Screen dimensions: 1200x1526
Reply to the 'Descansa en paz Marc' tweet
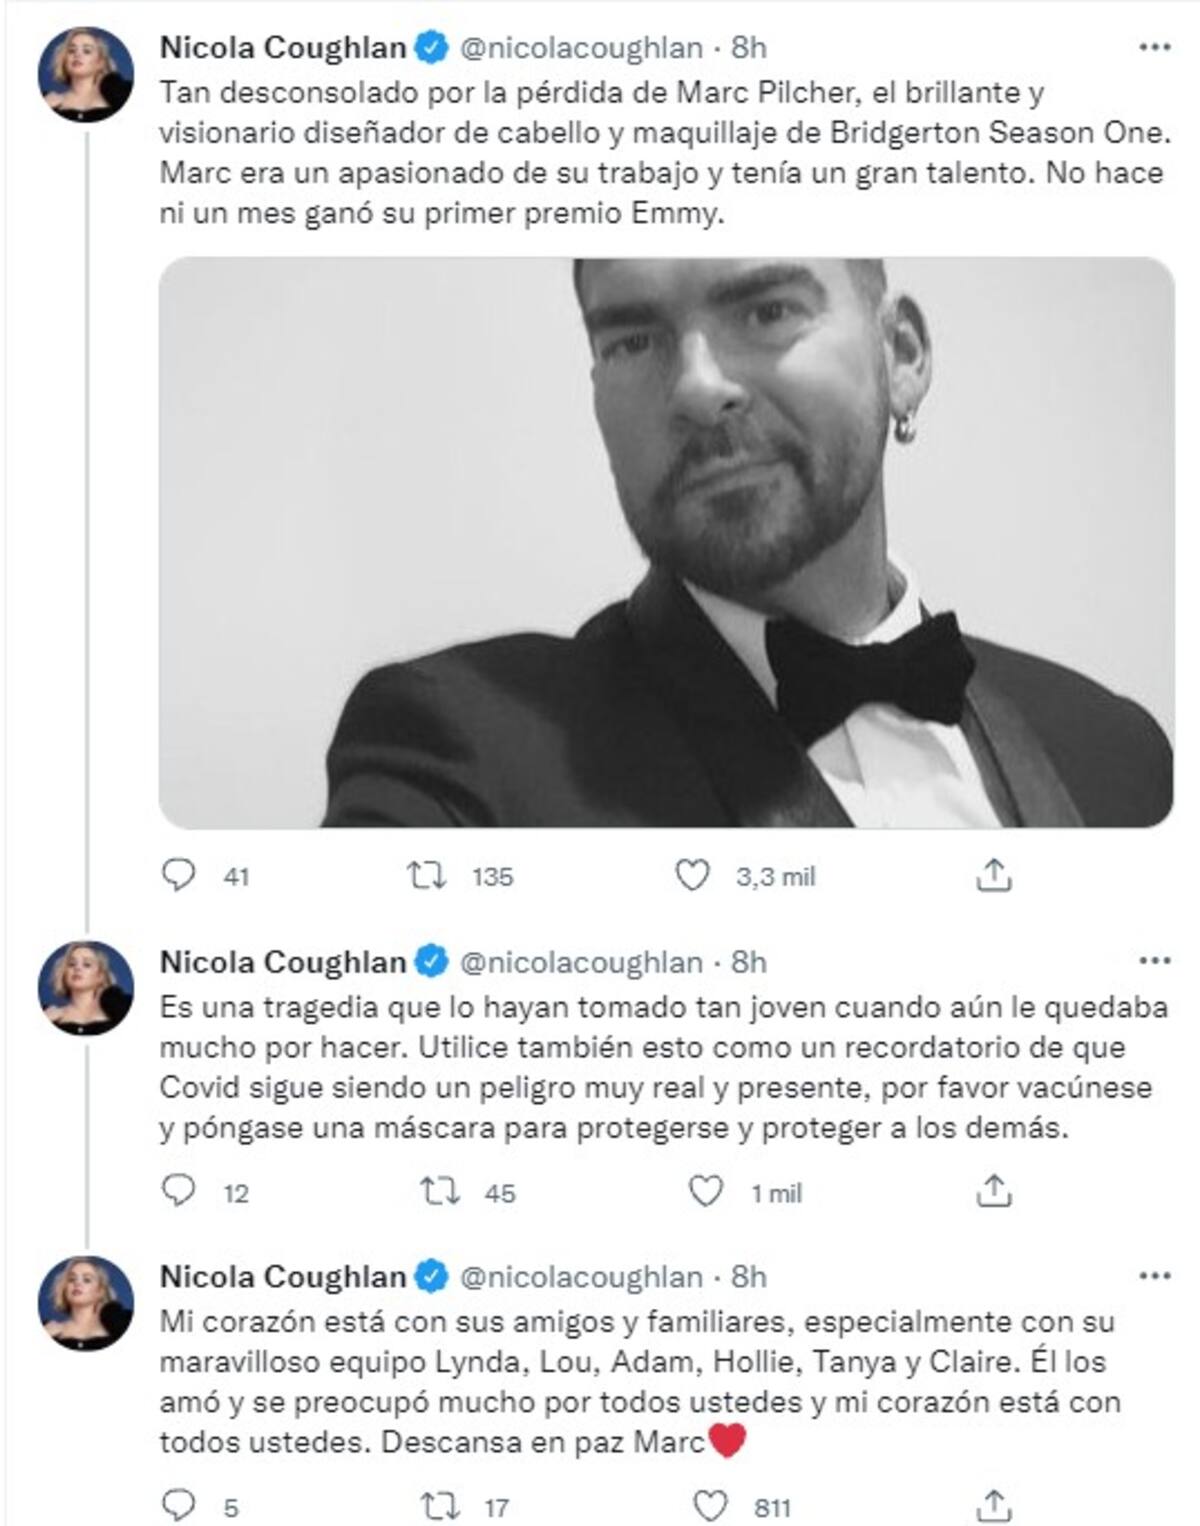coord(179,1505)
